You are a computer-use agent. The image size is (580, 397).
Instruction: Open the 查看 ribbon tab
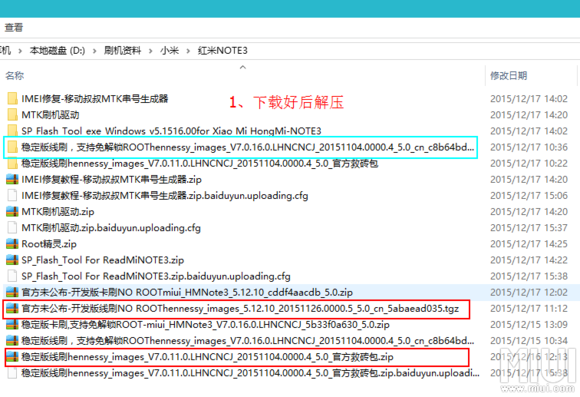(14, 27)
